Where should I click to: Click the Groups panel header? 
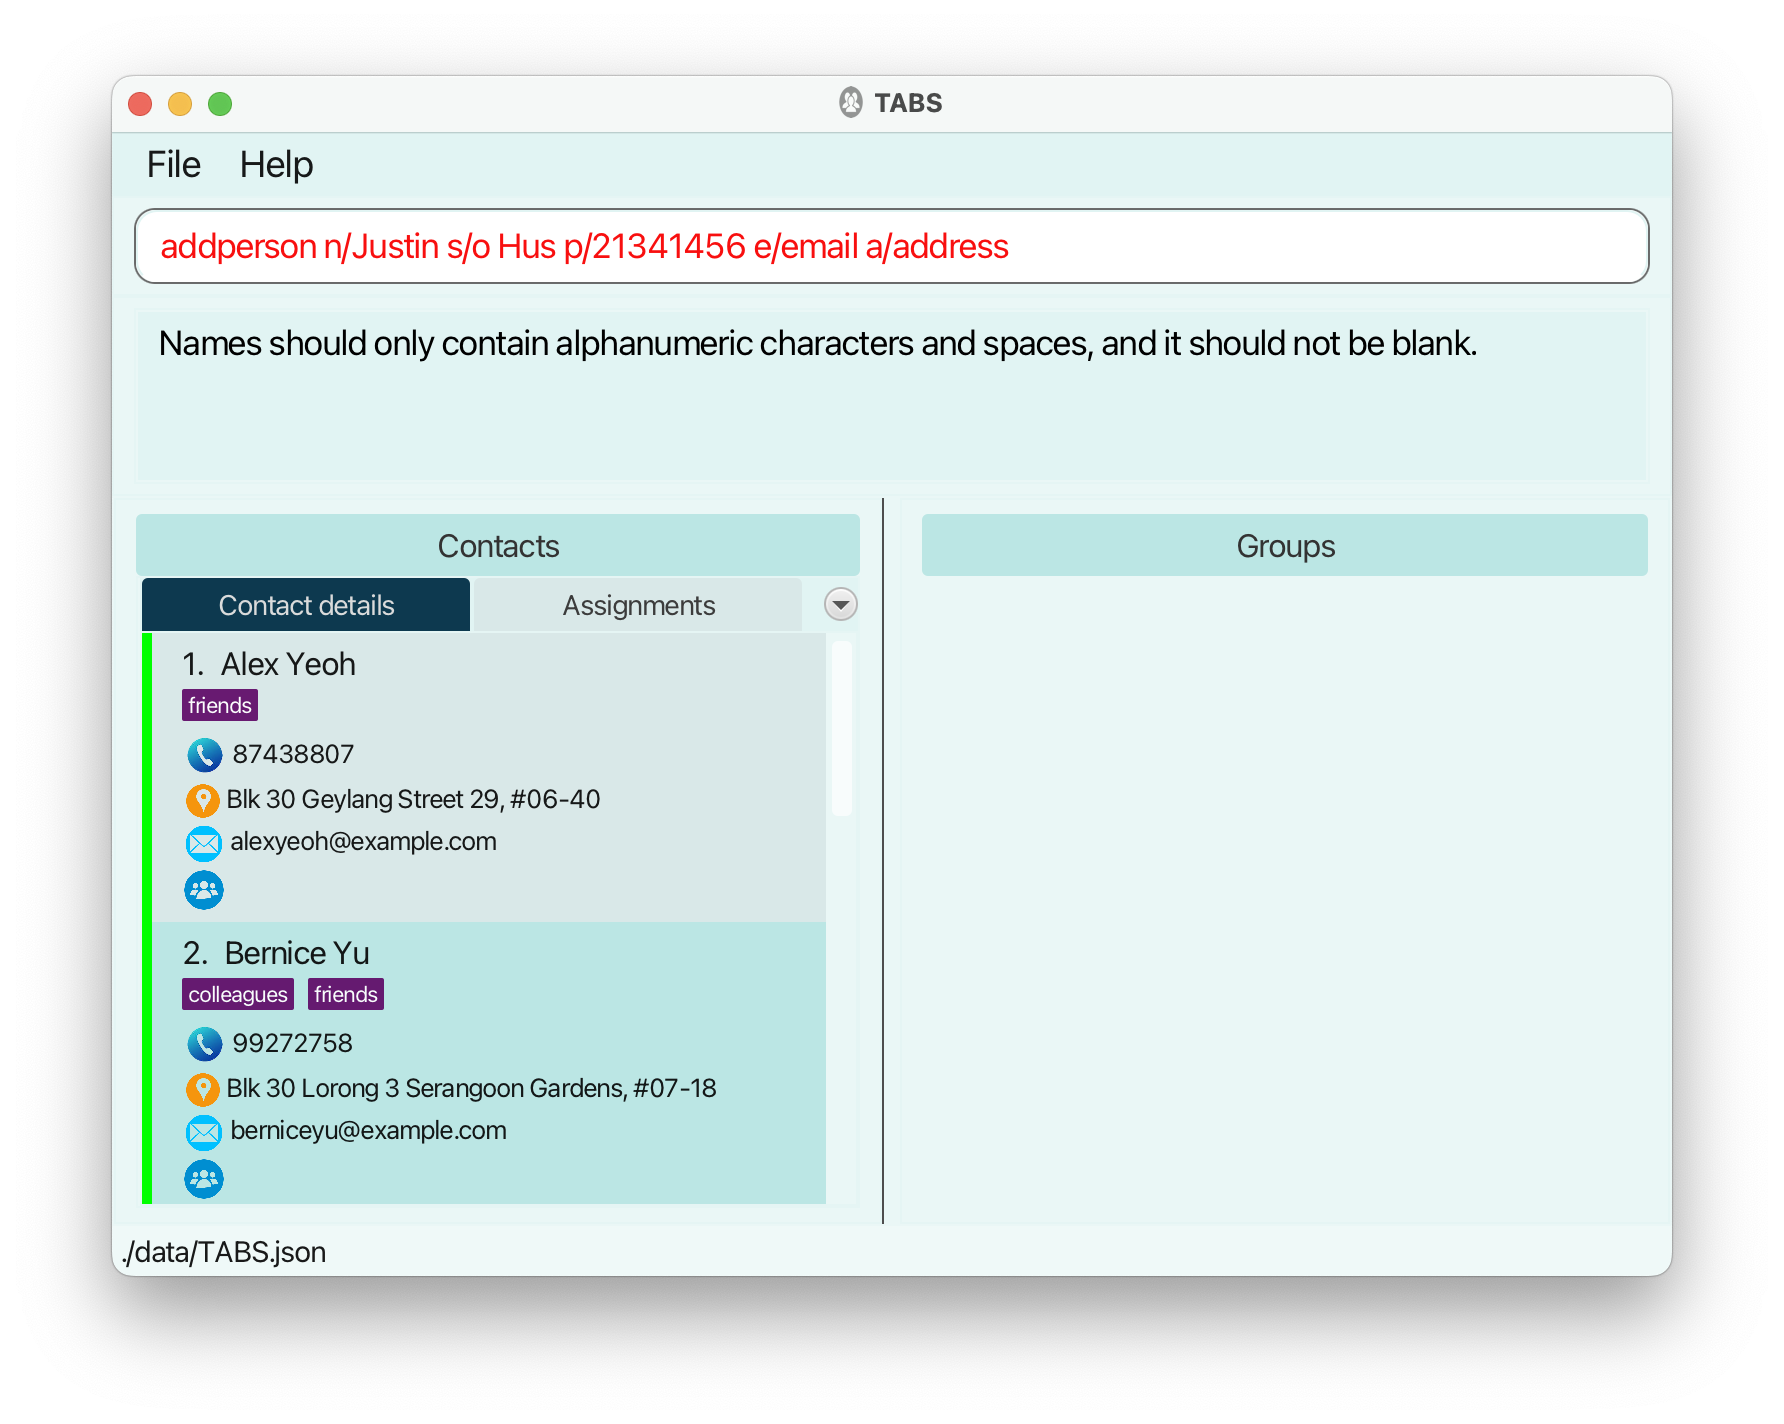(x=1285, y=545)
